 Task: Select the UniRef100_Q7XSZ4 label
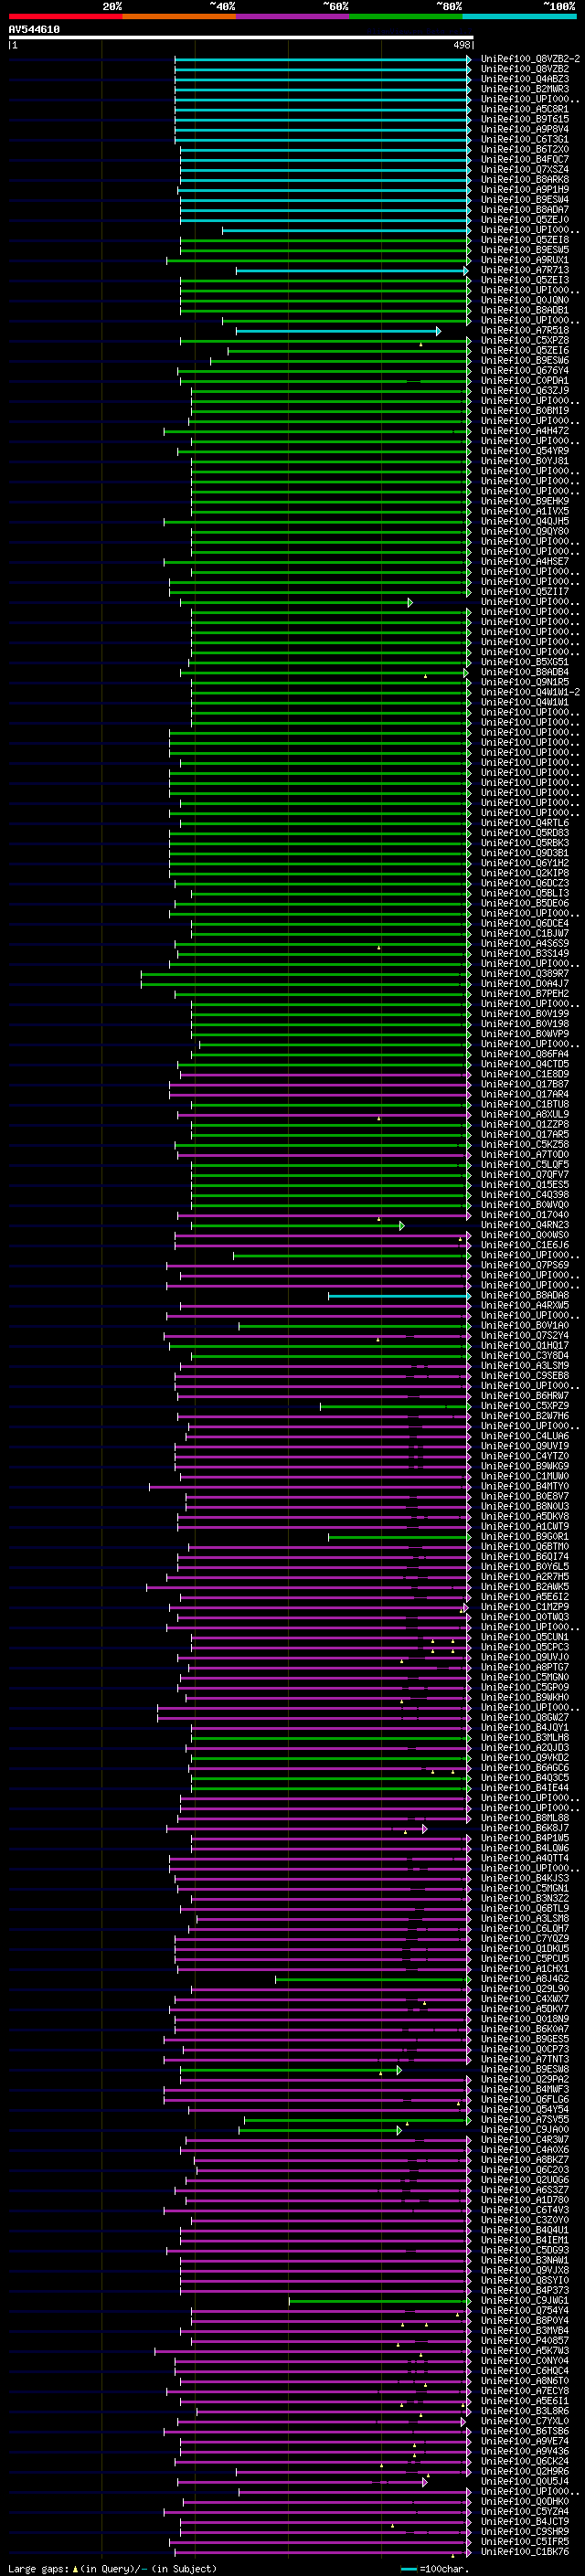tap(525, 169)
